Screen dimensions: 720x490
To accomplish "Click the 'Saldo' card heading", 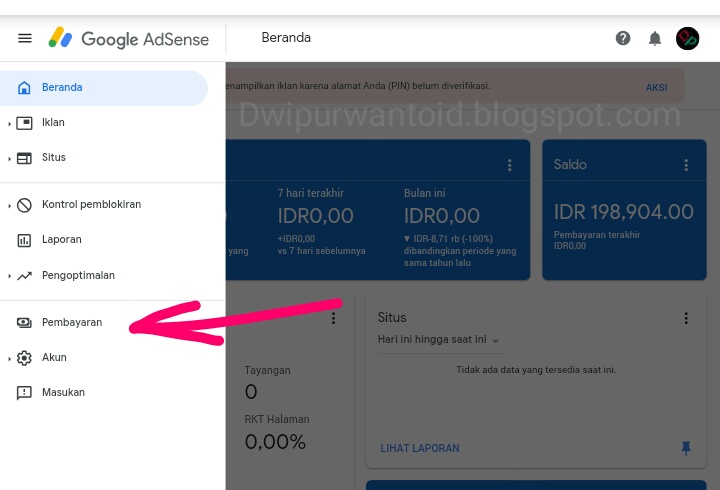I will coord(570,164).
